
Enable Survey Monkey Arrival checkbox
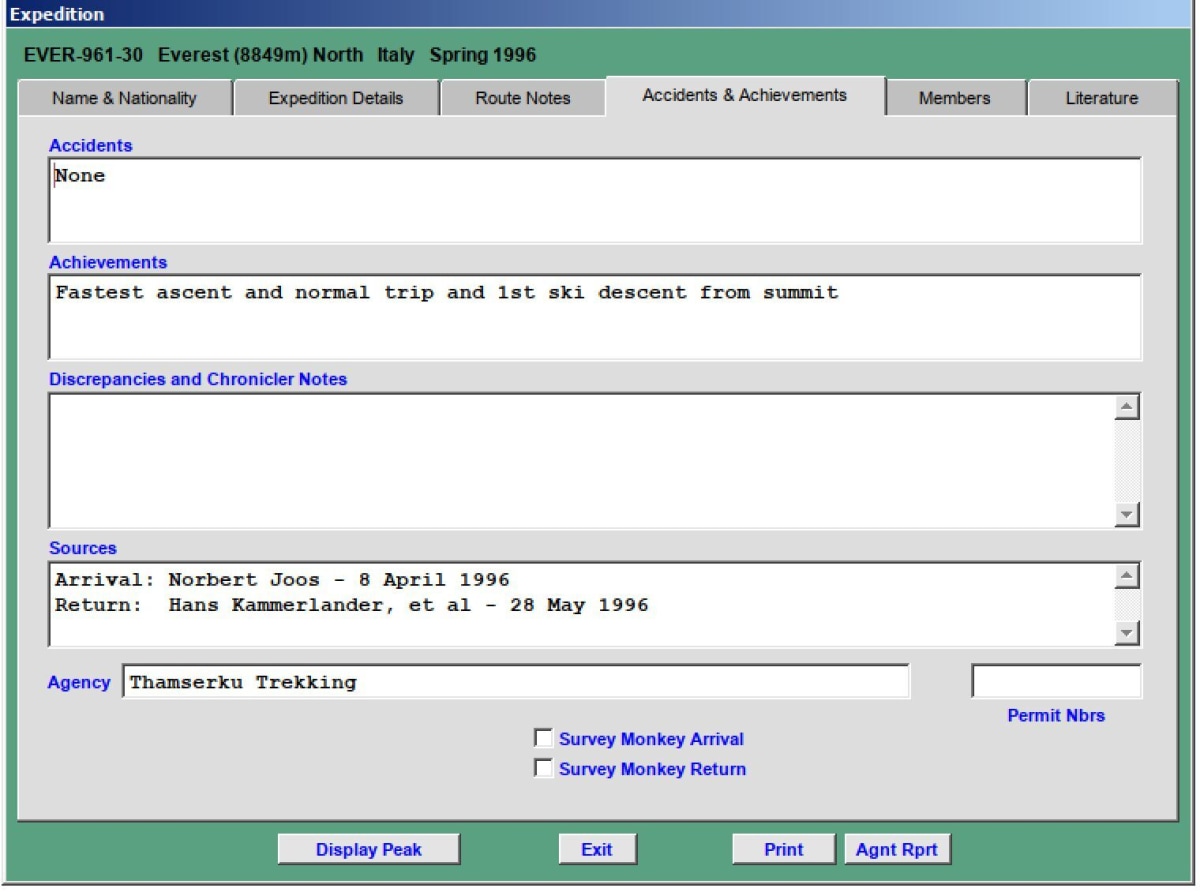coord(544,739)
